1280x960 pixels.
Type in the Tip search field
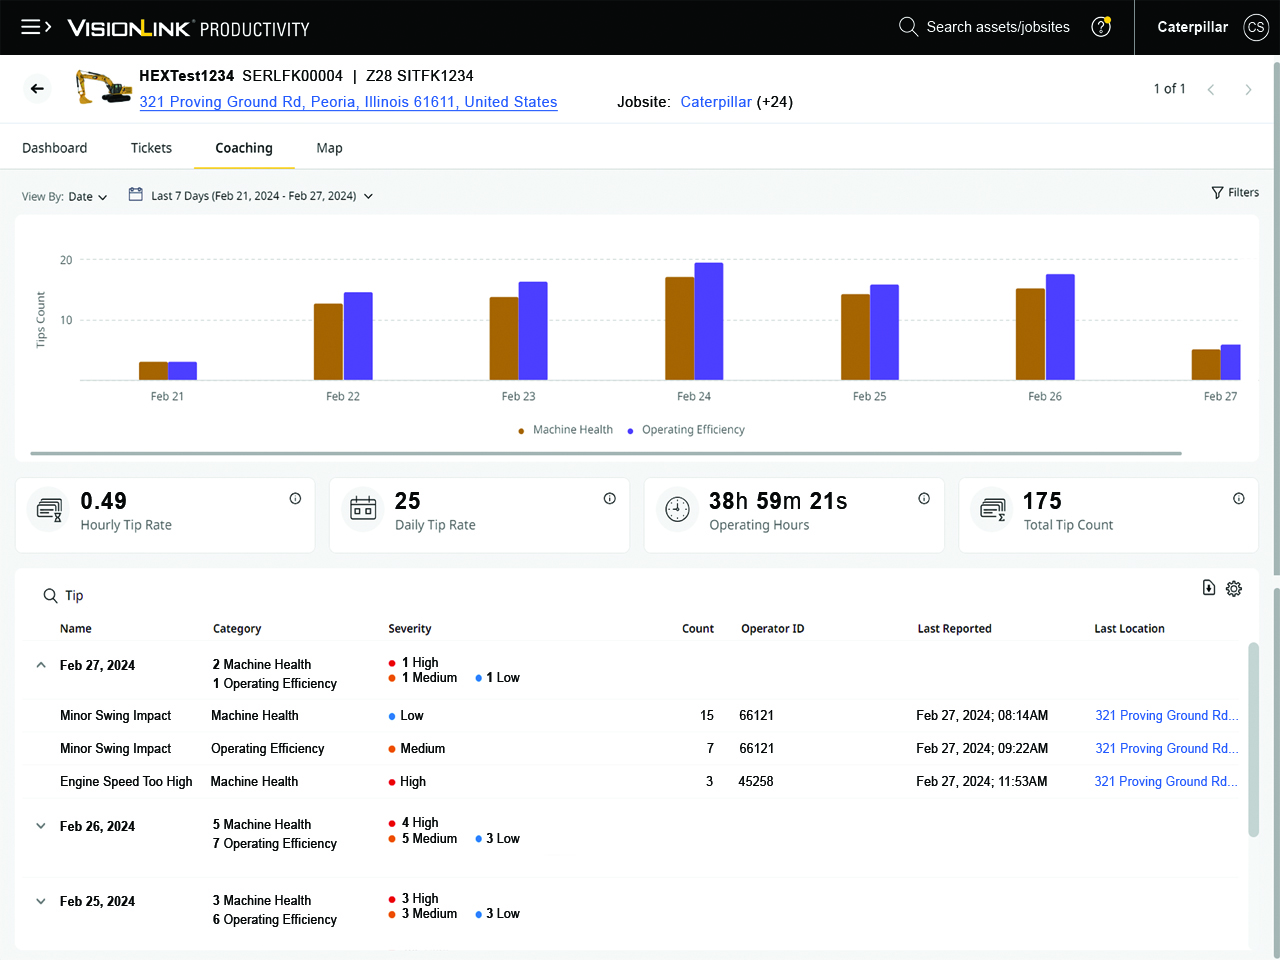75,595
